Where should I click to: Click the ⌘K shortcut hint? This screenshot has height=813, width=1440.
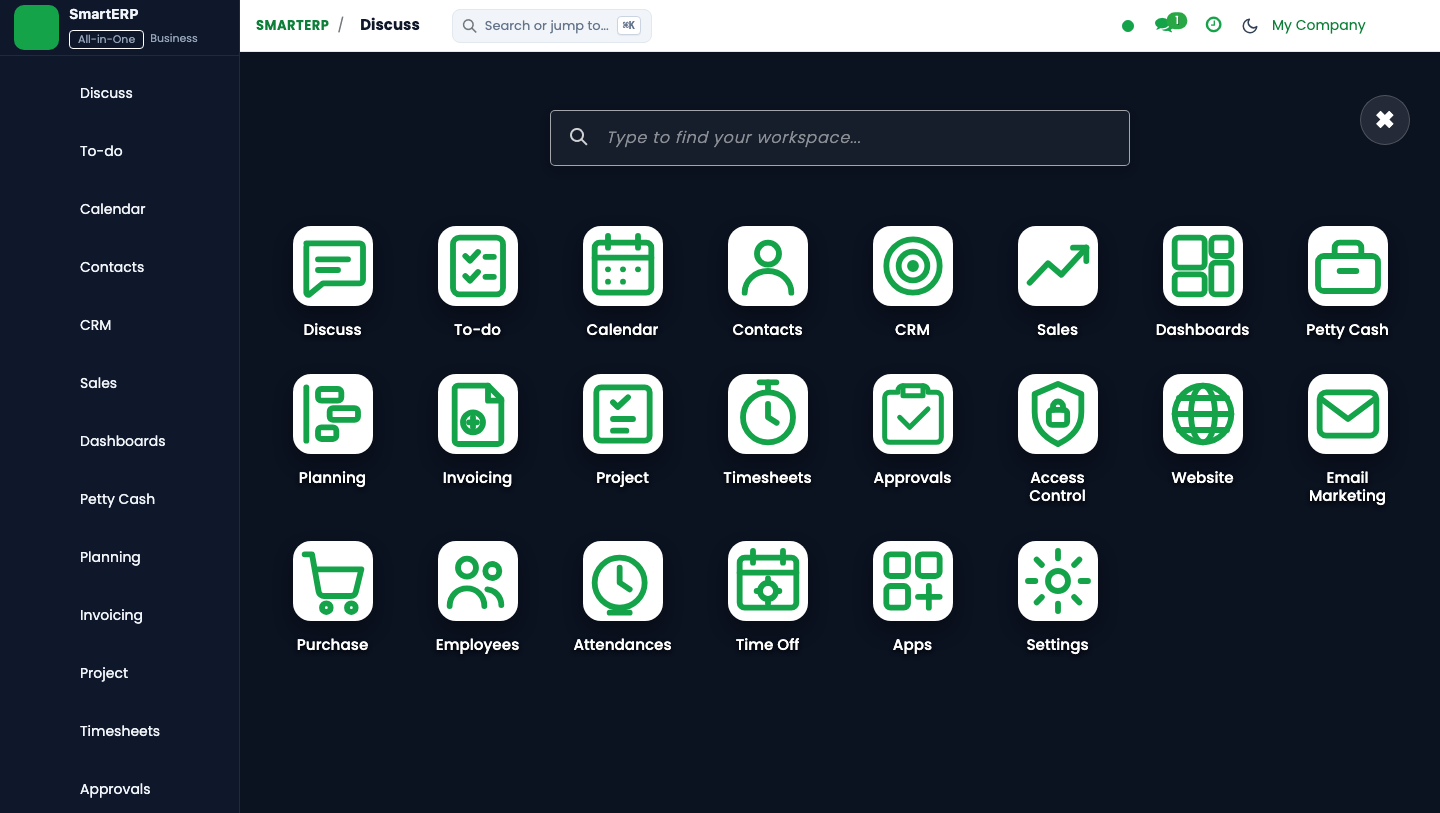pos(629,26)
